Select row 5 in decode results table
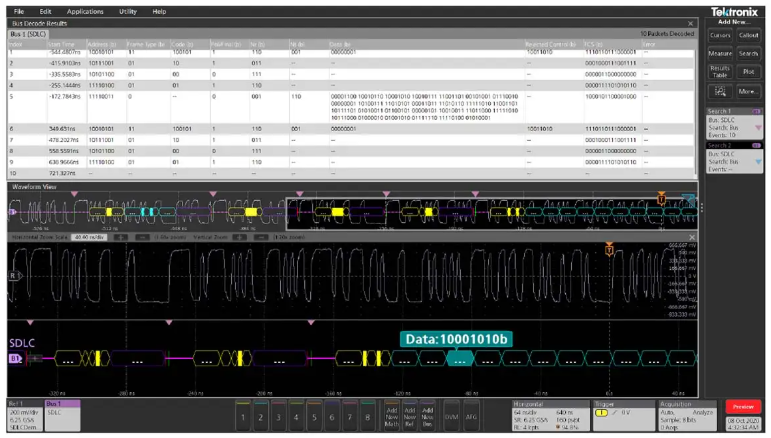Screen dimensions: 771x438 [351, 107]
